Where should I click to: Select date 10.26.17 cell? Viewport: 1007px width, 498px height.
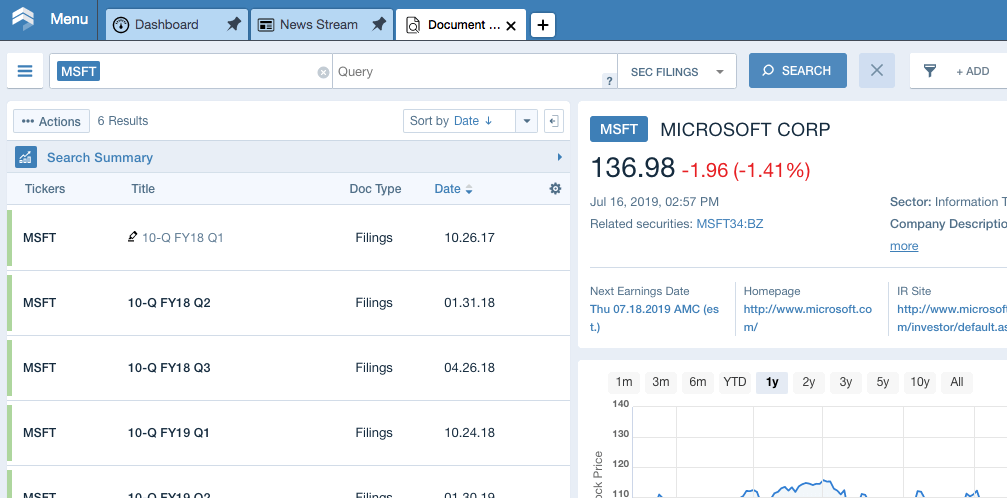469,238
